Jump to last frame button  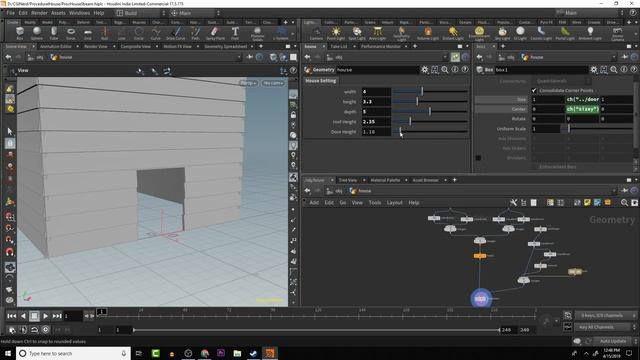pos(57,316)
